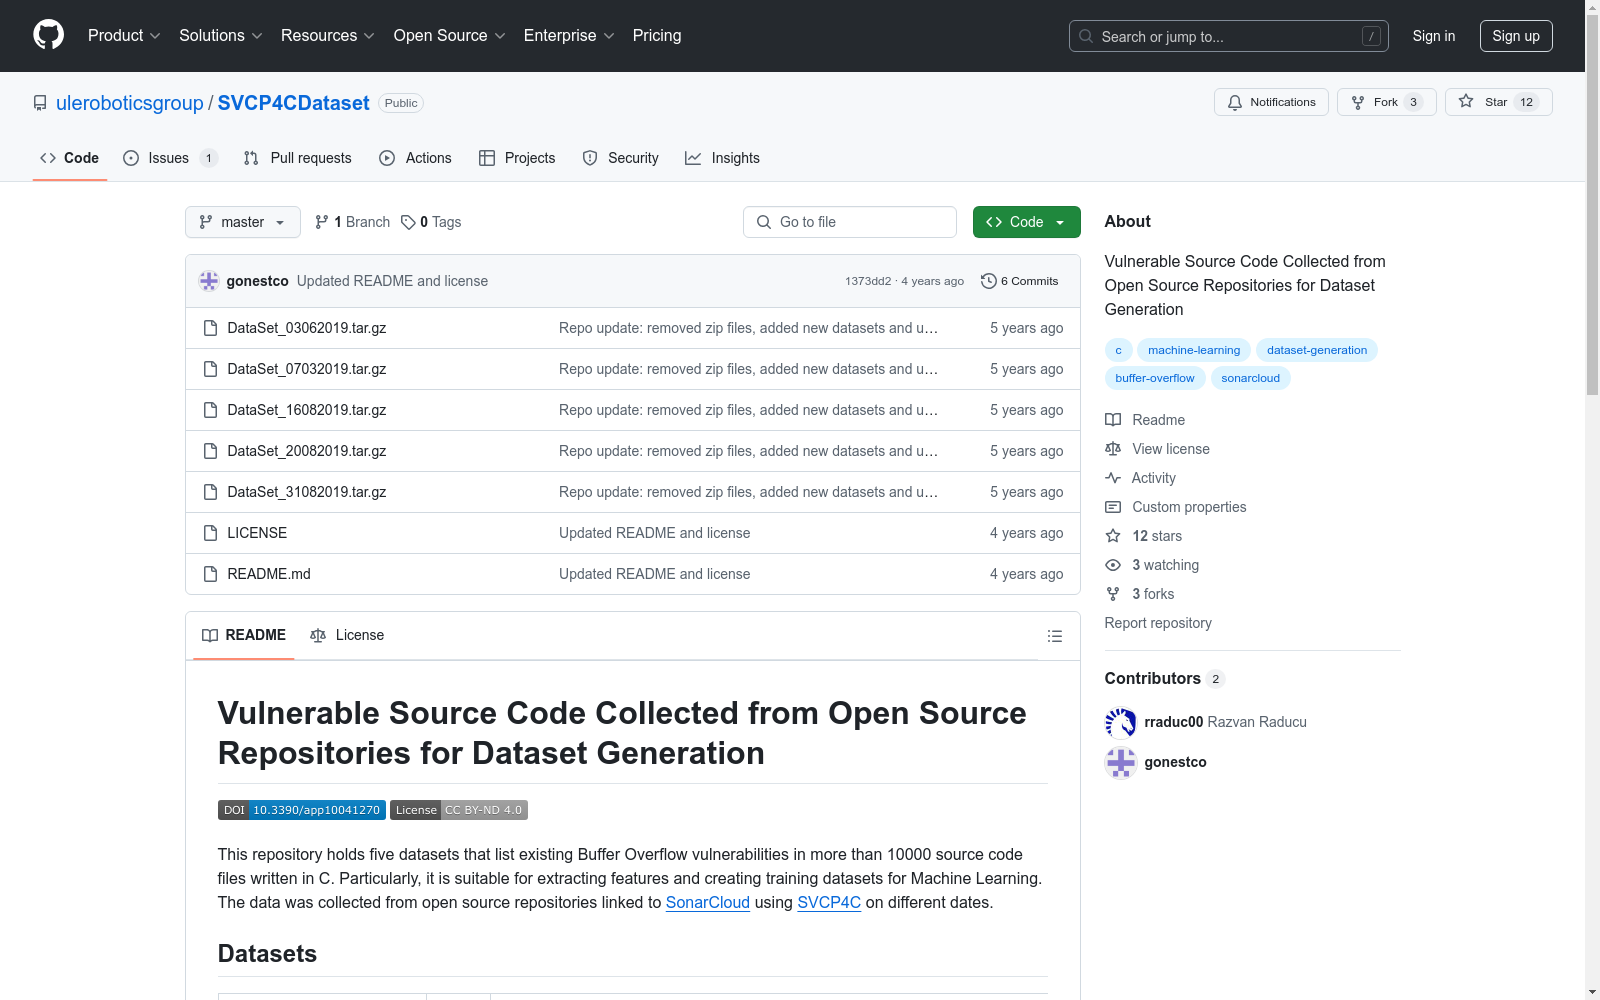This screenshot has width=1600, height=1000.
Task: Open the Pull requests tab
Action: click(298, 158)
